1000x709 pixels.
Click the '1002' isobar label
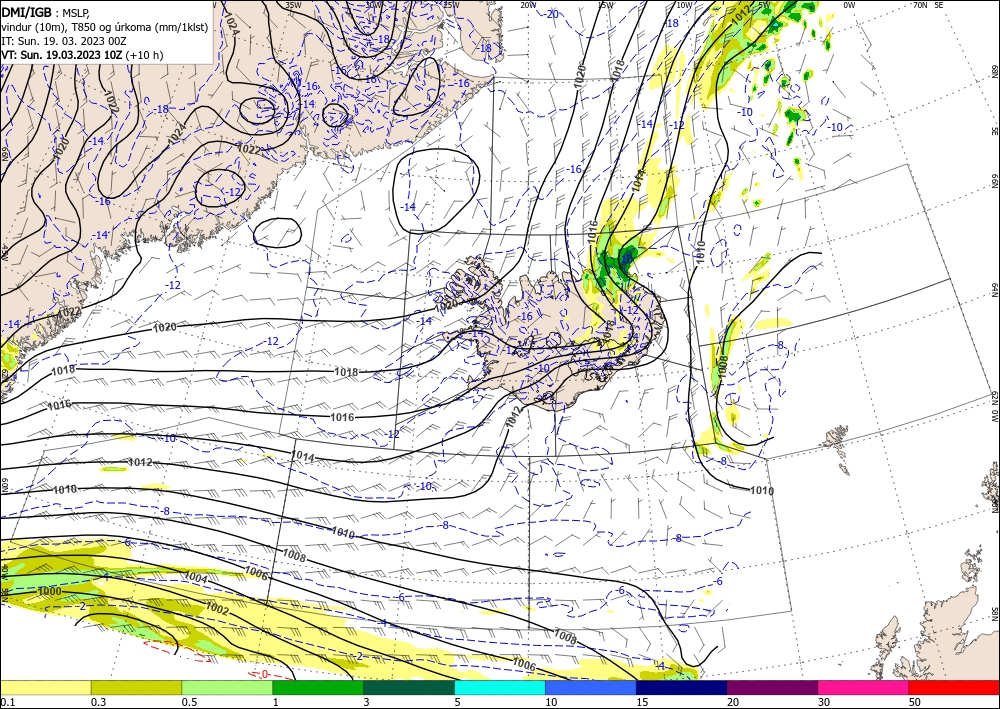click(x=217, y=610)
